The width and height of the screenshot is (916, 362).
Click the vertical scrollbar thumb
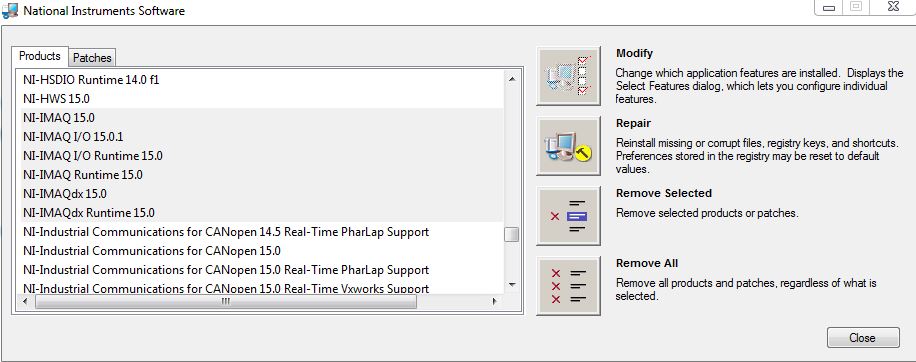512,235
